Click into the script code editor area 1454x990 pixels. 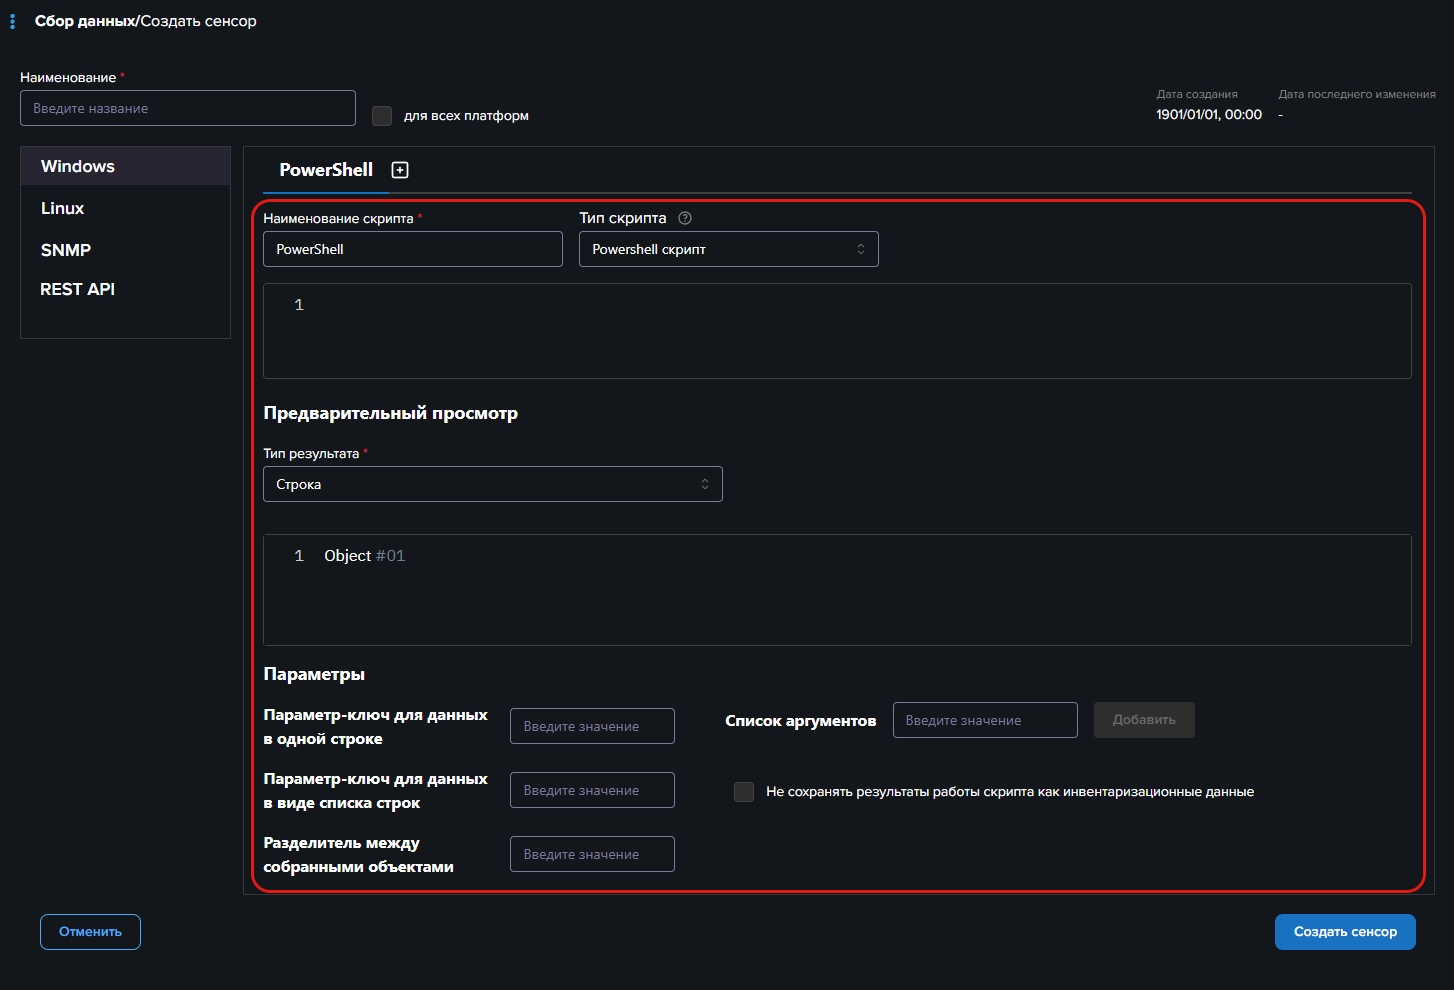tap(836, 331)
